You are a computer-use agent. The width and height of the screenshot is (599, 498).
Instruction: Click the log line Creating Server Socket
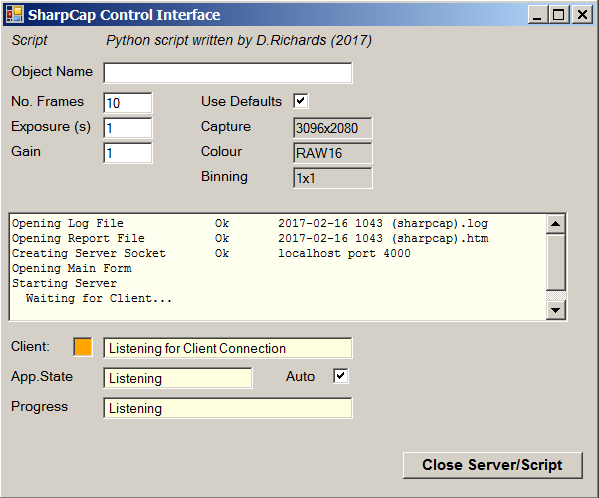89,253
